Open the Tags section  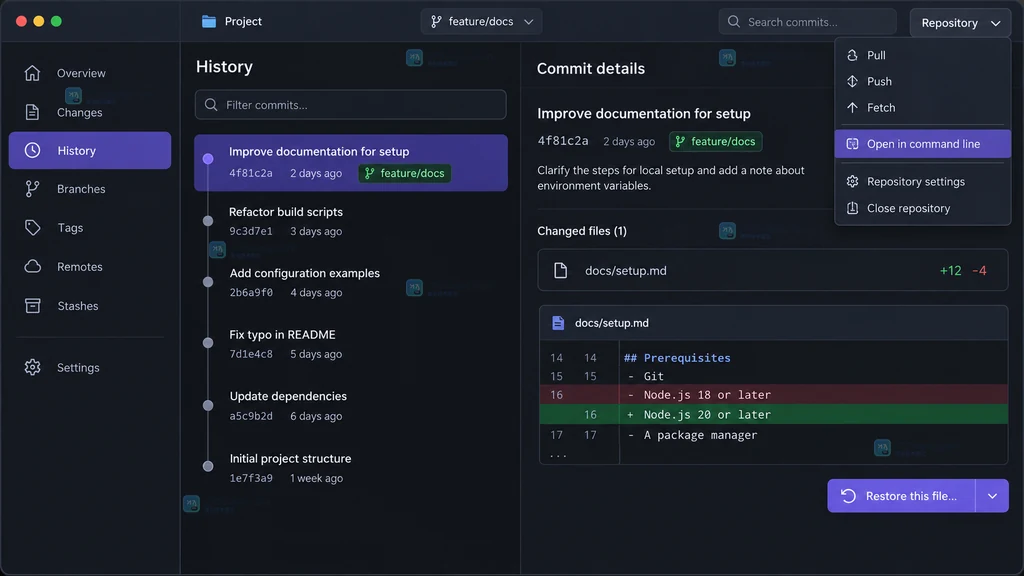click(x=89, y=227)
